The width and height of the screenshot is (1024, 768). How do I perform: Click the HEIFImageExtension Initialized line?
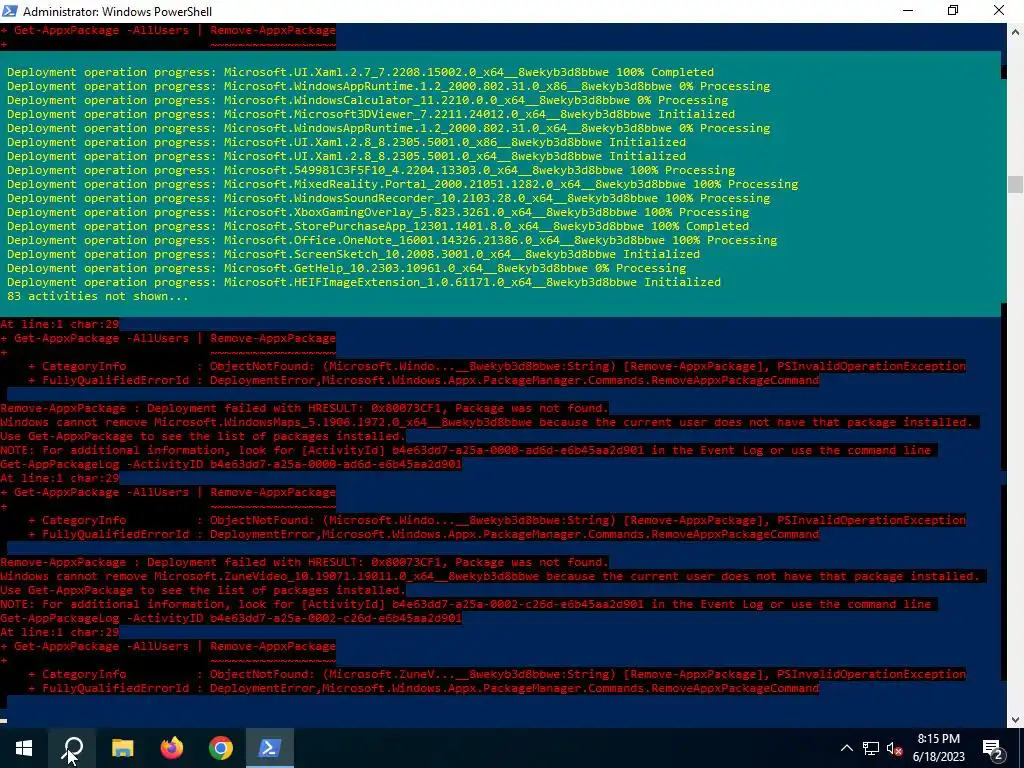(x=364, y=282)
